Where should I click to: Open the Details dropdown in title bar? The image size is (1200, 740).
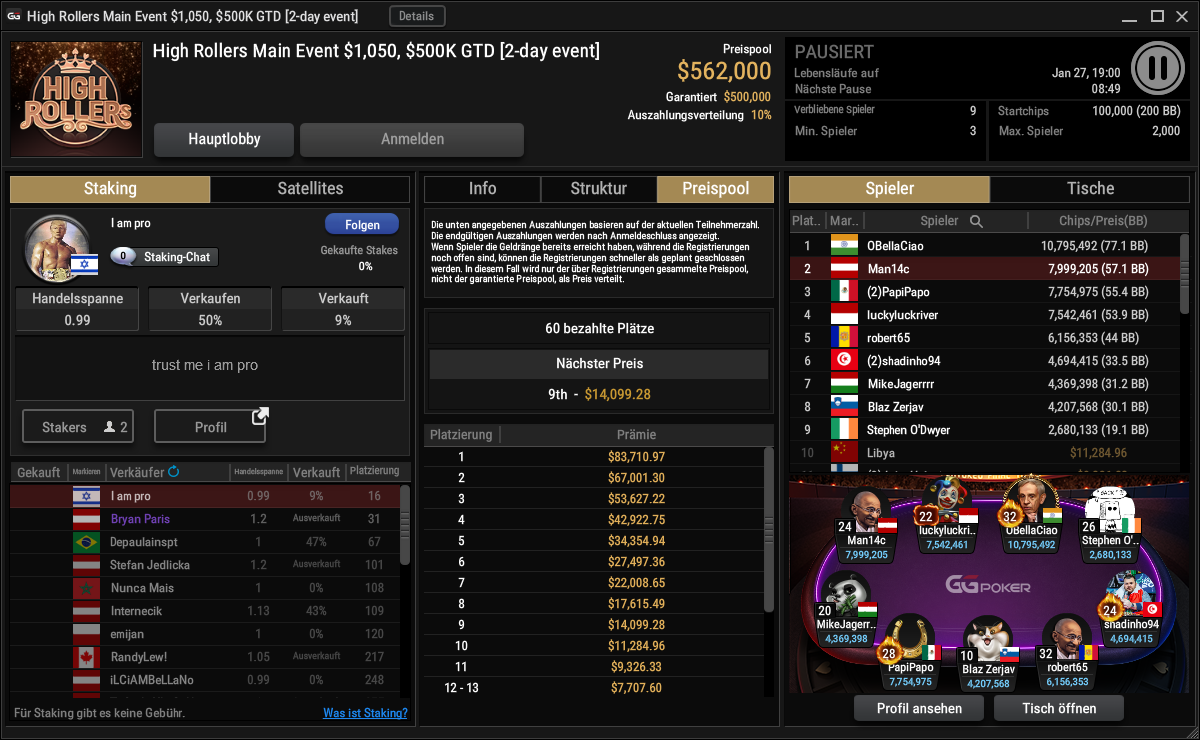pyautogui.click(x=417, y=16)
